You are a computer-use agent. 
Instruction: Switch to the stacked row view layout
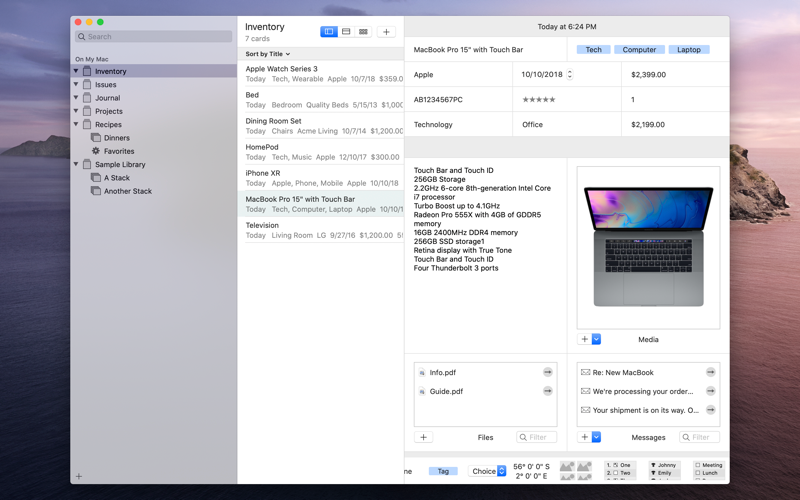[x=346, y=32]
